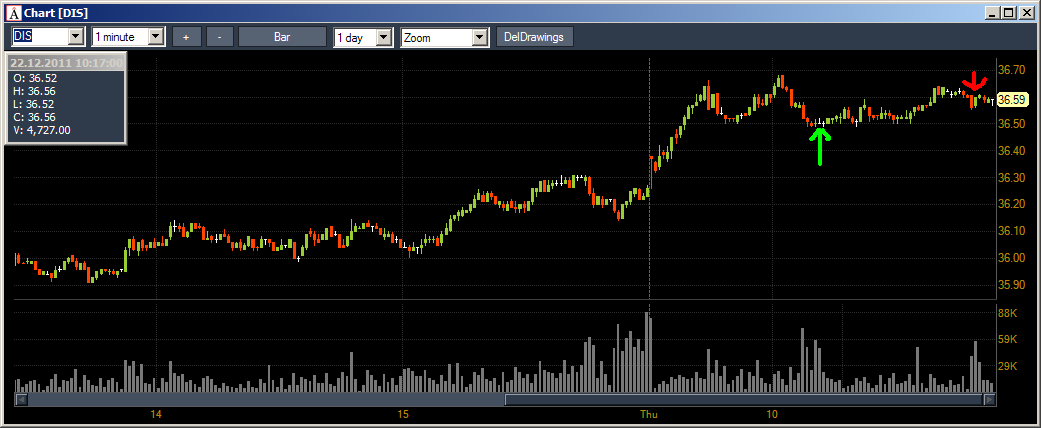Open the DIS symbol dropdown arrow
The image size is (1041, 428).
pyautogui.click(x=76, y=36)
